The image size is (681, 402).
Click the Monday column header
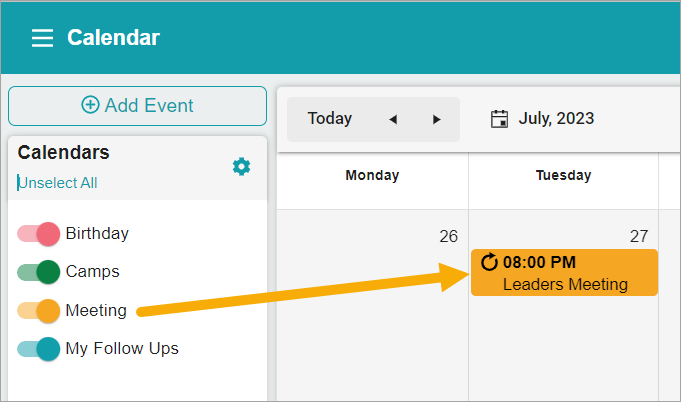pyautogui.click(x=372, y=175)
